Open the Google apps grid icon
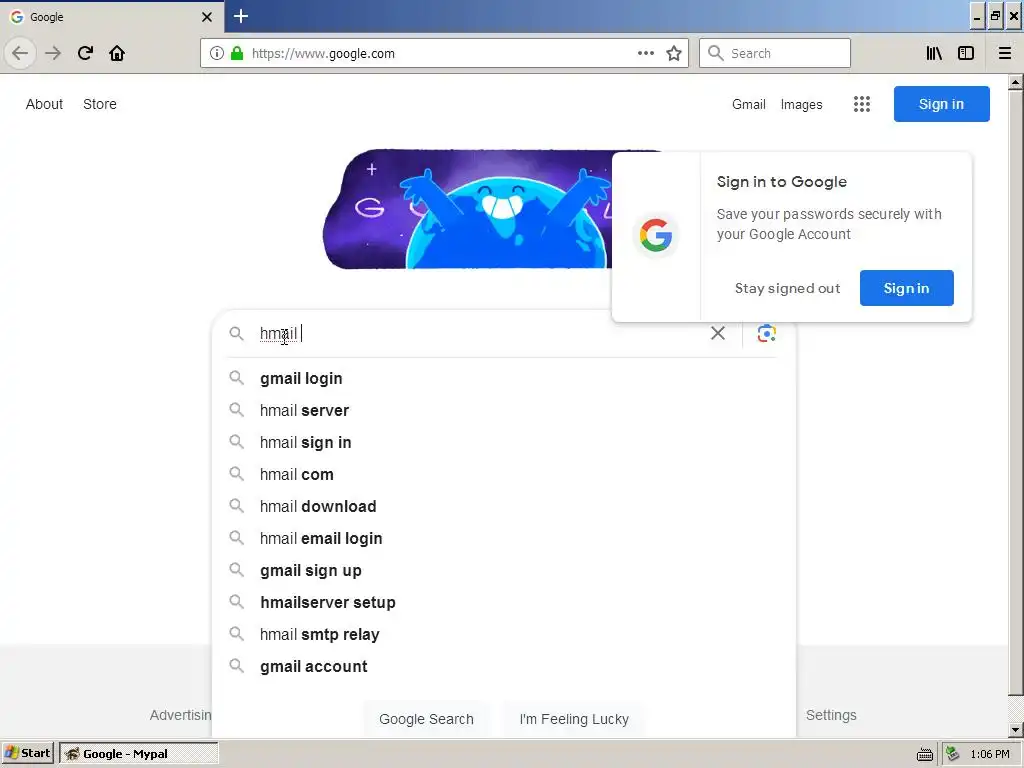 pyautogui.click(x=862, y=104)
